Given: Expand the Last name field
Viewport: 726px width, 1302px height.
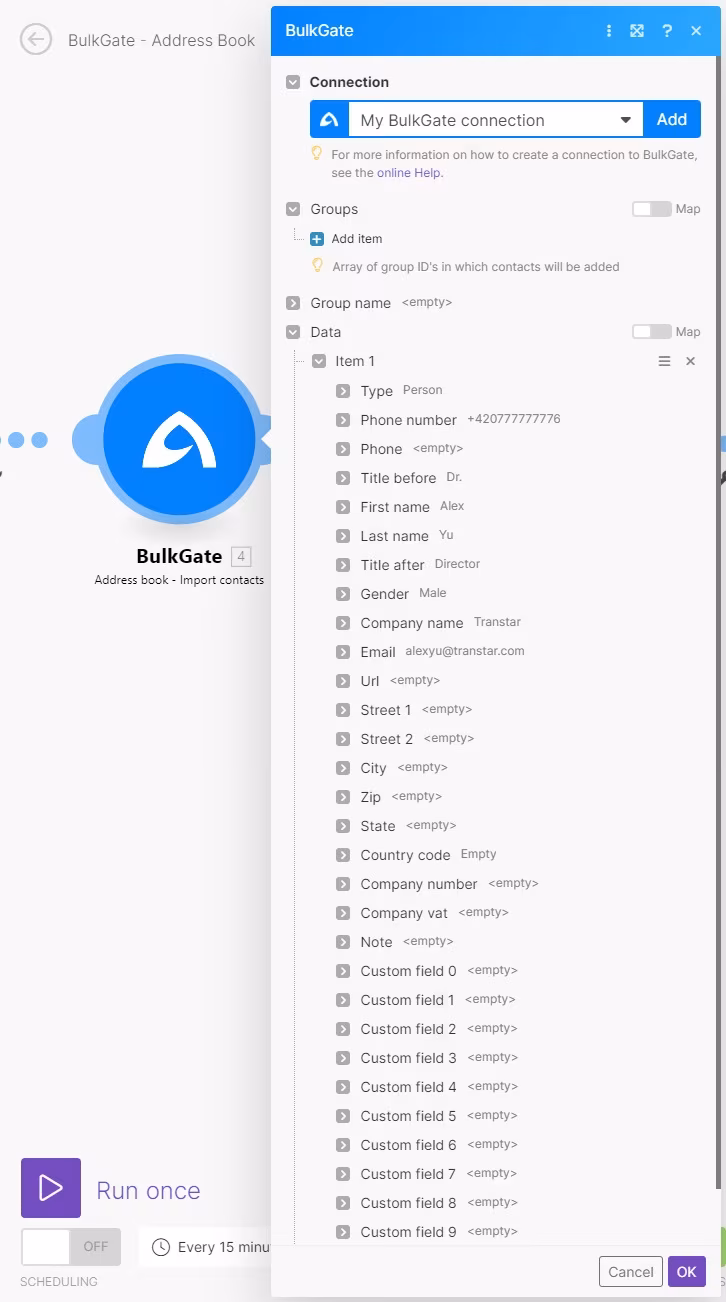Looking at the screenshot, I should click(x=343, y=536).
